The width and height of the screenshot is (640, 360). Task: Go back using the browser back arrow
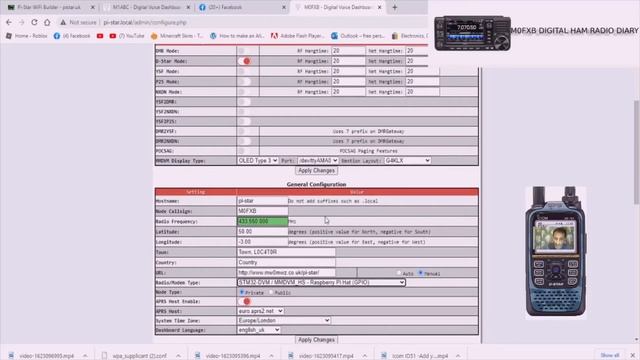(x=9, y=22)
